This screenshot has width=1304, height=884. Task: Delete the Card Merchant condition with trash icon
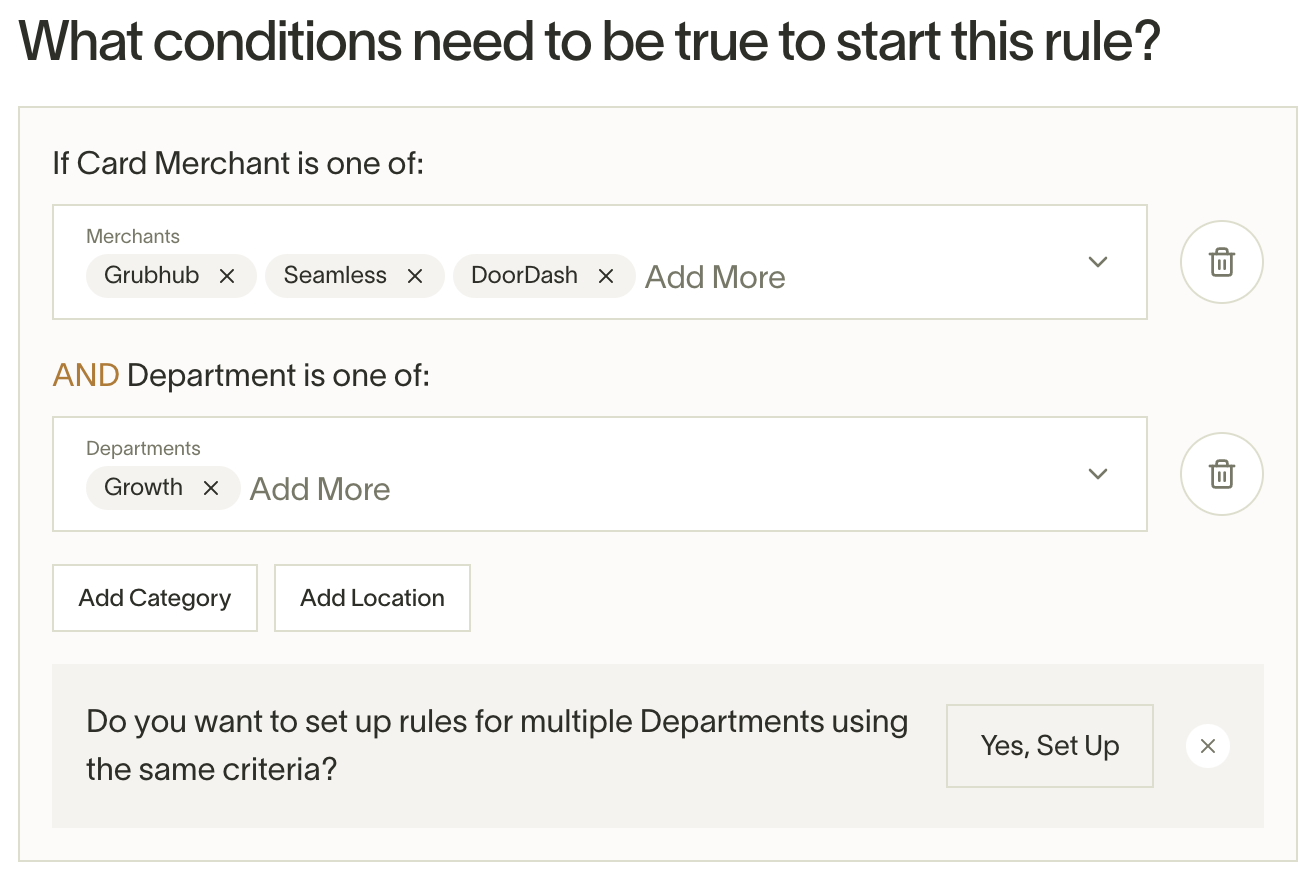click(1221, 262)
